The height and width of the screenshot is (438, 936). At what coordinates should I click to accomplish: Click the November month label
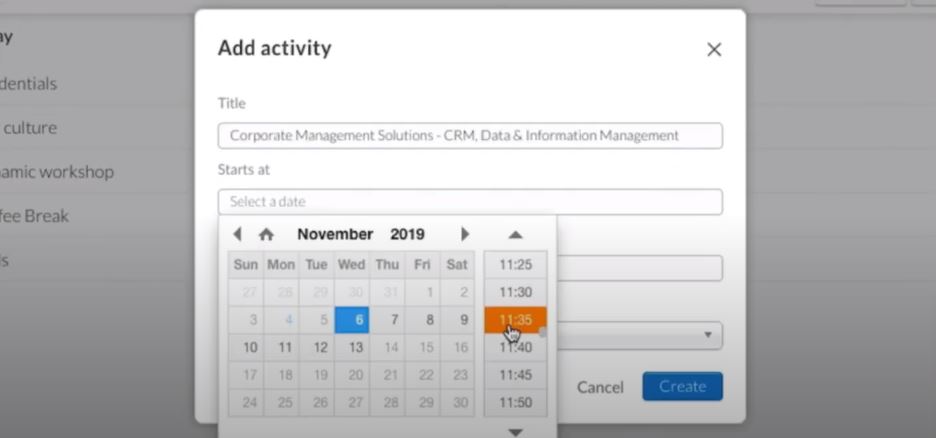335,234
